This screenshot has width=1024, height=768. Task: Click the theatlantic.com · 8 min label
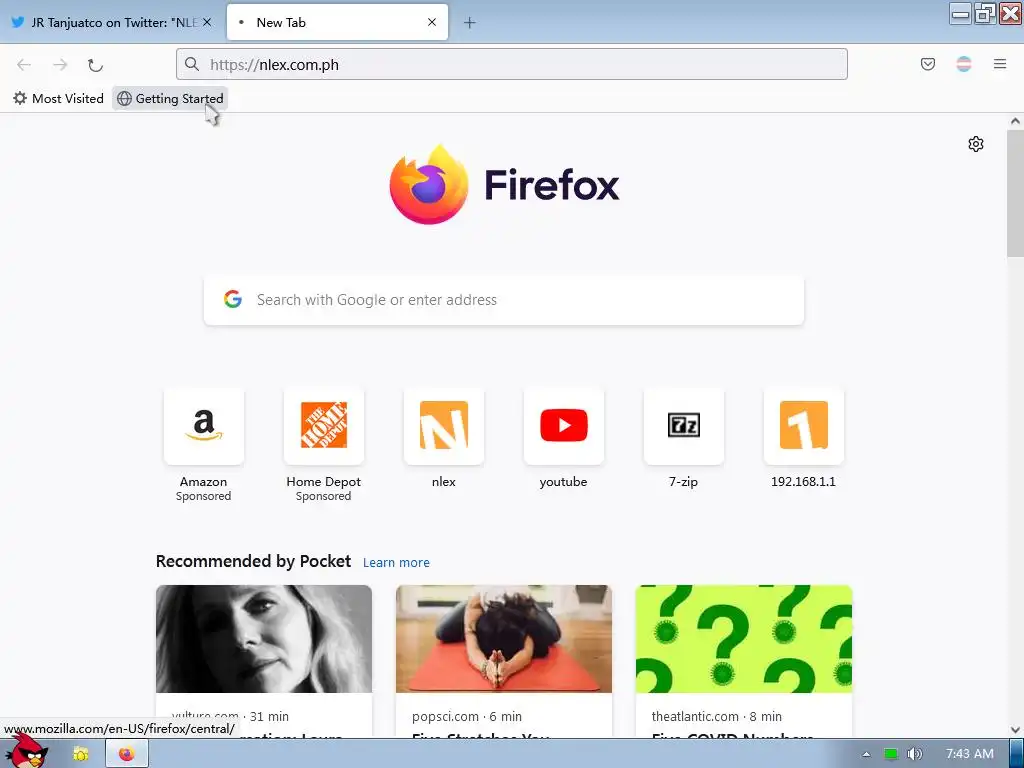(x=716, y=716)
